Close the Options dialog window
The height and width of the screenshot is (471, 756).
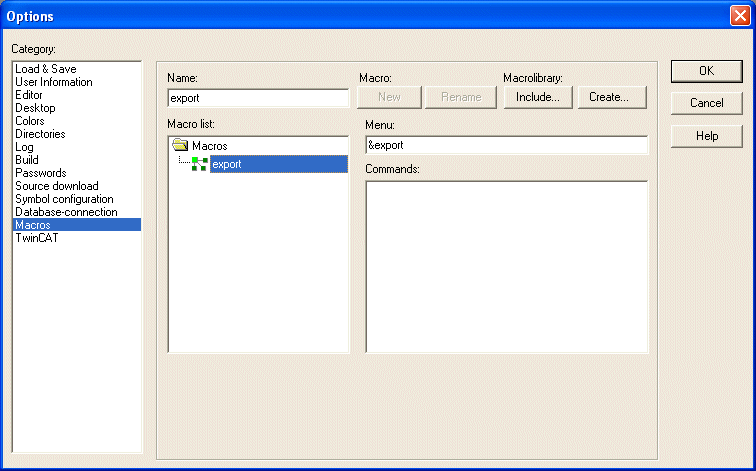(x=740, y=16)
